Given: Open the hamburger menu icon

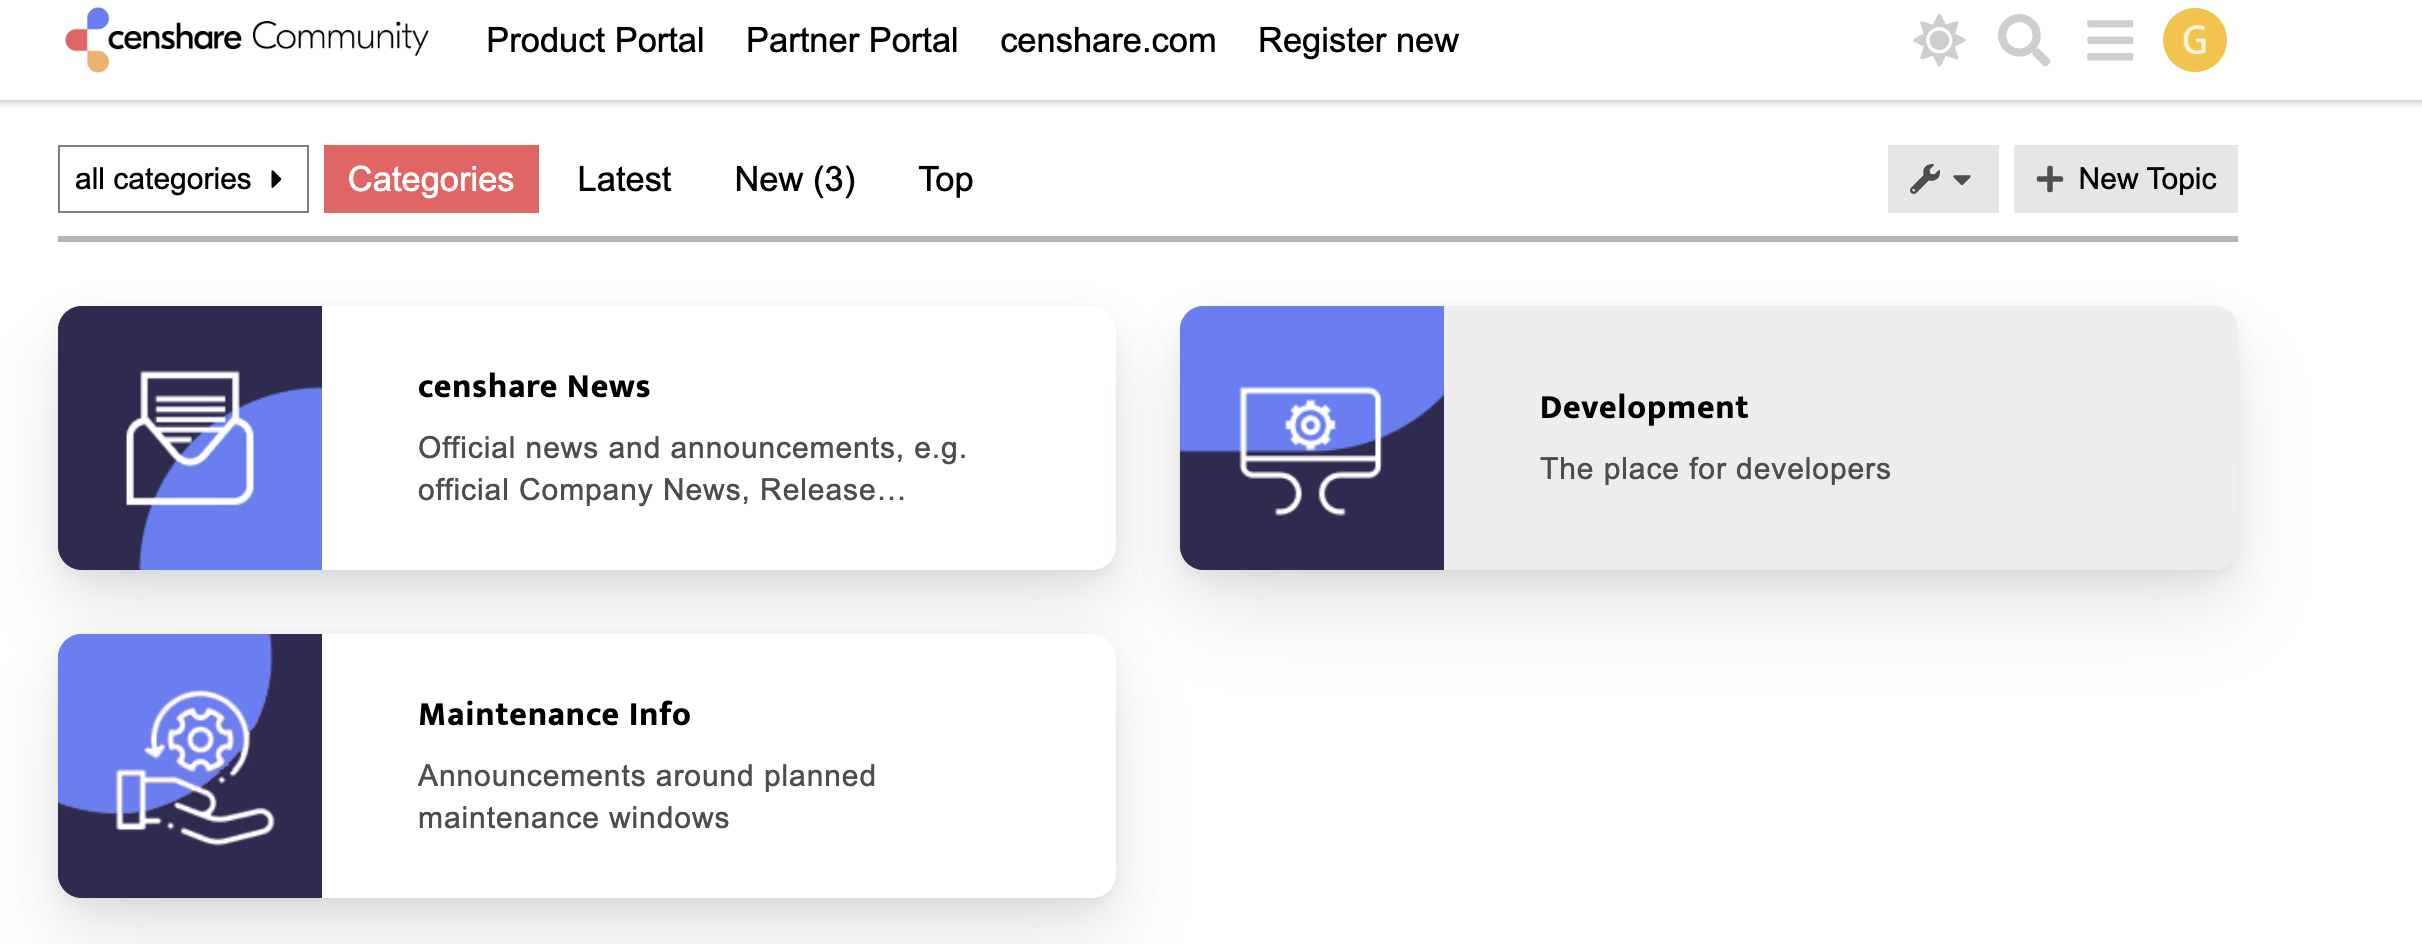Looking at the screenshot, I should click(2109, 41).
